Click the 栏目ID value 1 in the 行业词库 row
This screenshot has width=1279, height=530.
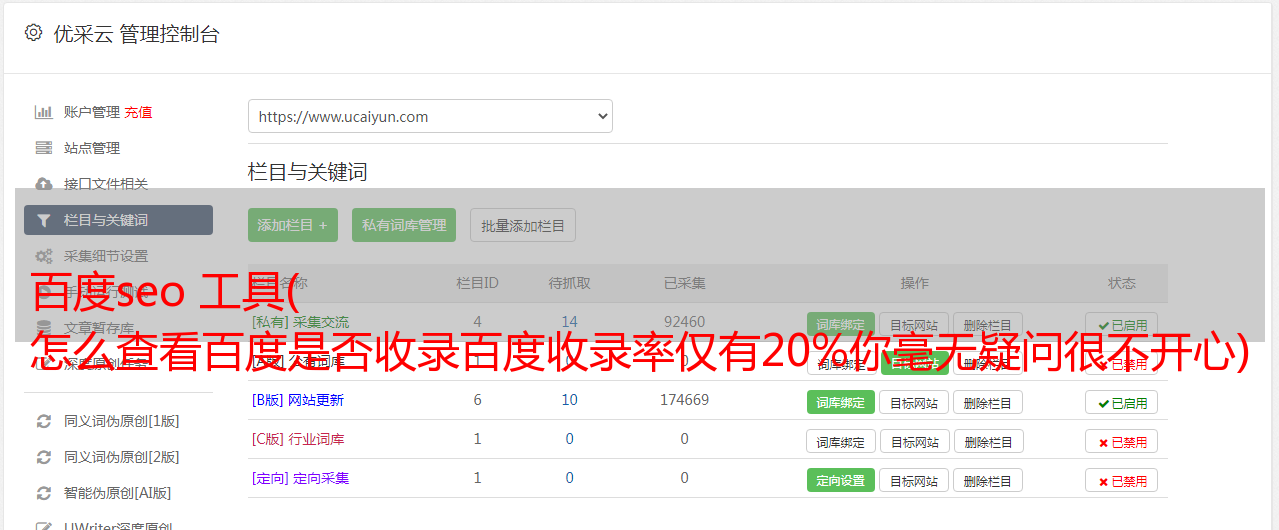(x=477, y=439)
